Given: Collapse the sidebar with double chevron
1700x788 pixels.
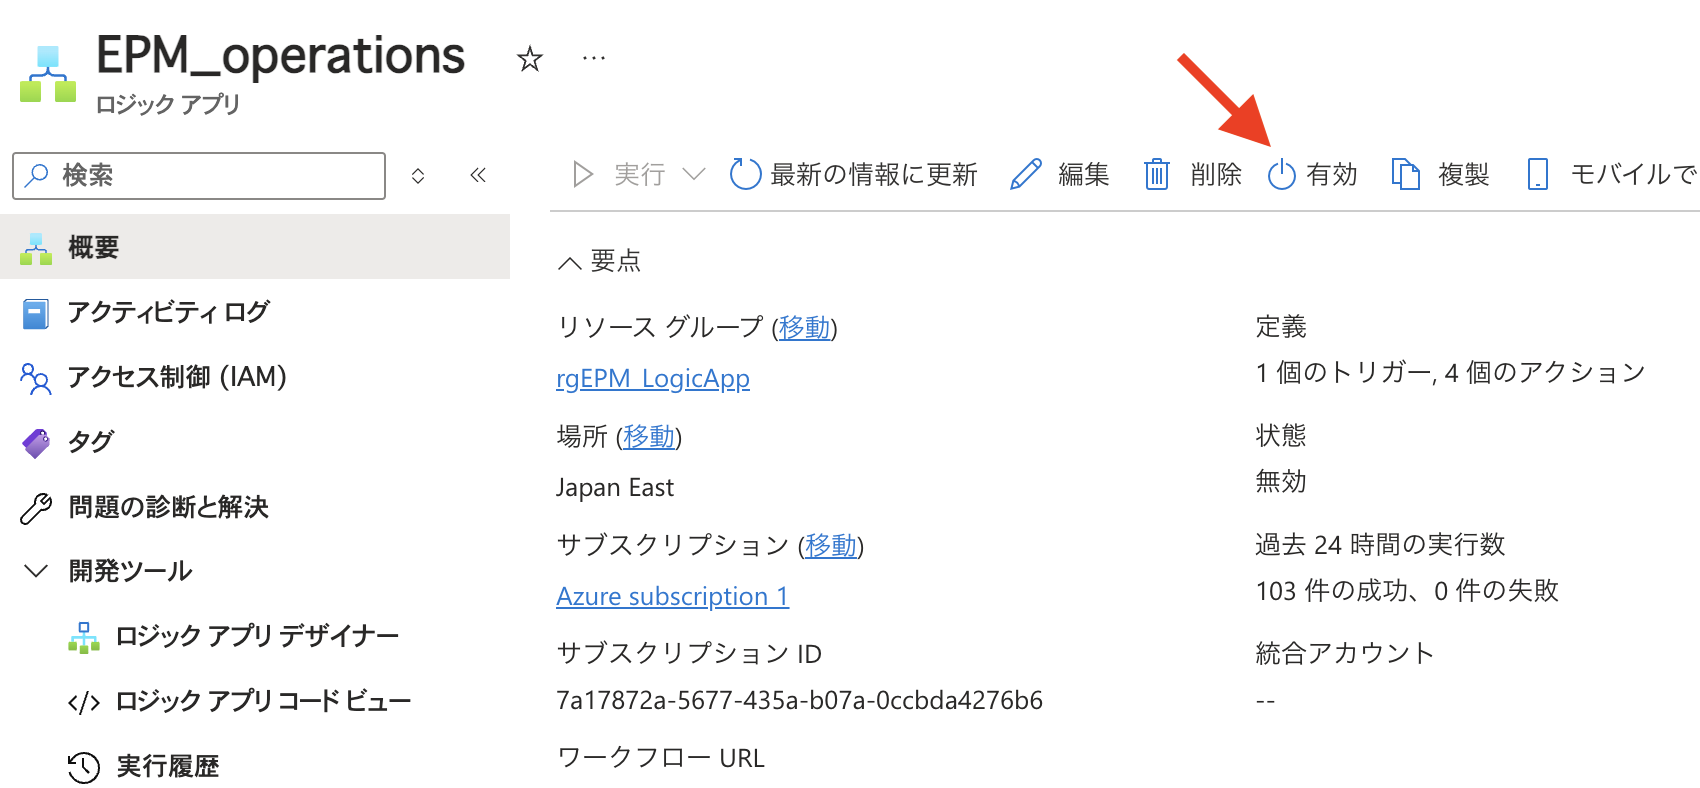Looking at the screenshot, I should [478, 175].
